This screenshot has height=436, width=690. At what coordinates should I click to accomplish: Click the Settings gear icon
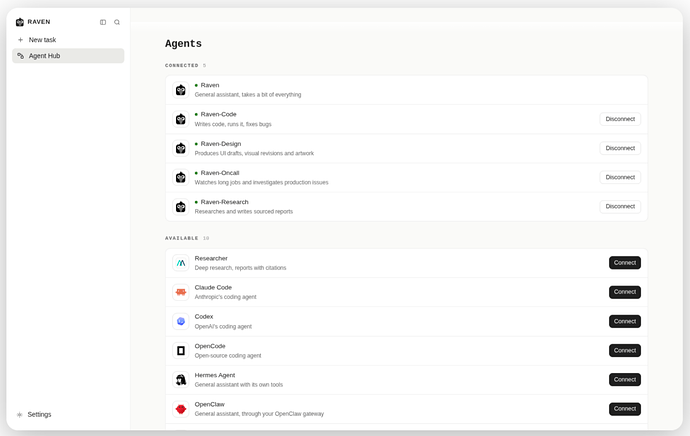coord(19,414)
